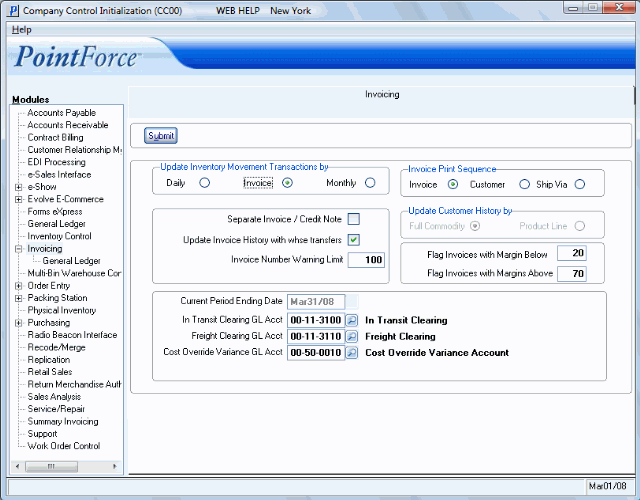The width and height of the screenshot is (640, 500).
Task: Open WEB HELP in the title bar
Action: (x=238, y=11)
